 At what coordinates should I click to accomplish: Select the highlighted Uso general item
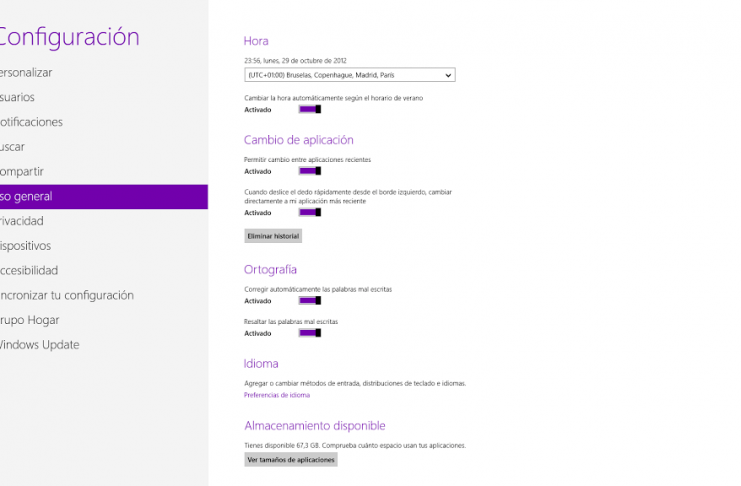pyautogui.click(x=104, y=197)
